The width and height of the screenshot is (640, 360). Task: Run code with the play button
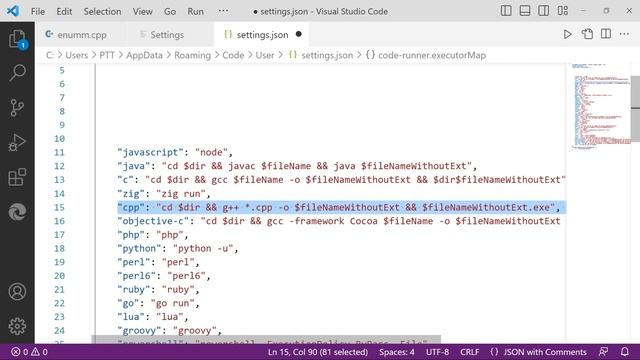[x=567, y=34]
